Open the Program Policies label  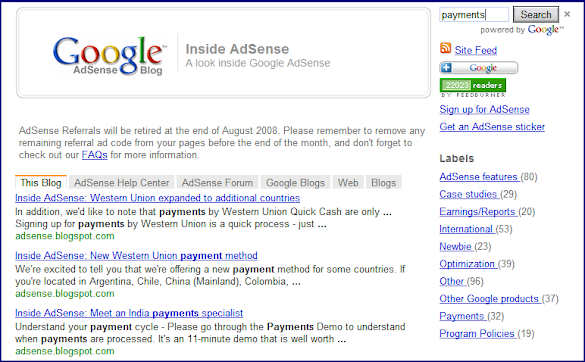coord(478,333)
